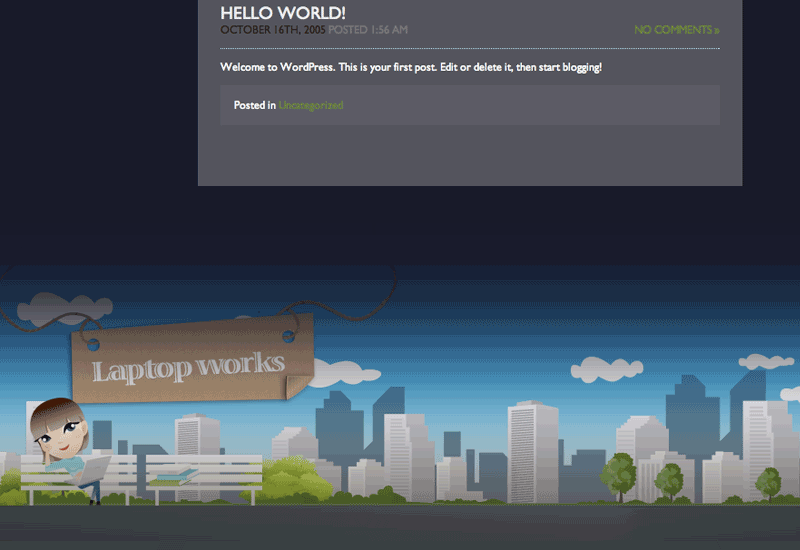Screen dimensions: 800x550
Task: Click the Posted in label
Action: 255,105
